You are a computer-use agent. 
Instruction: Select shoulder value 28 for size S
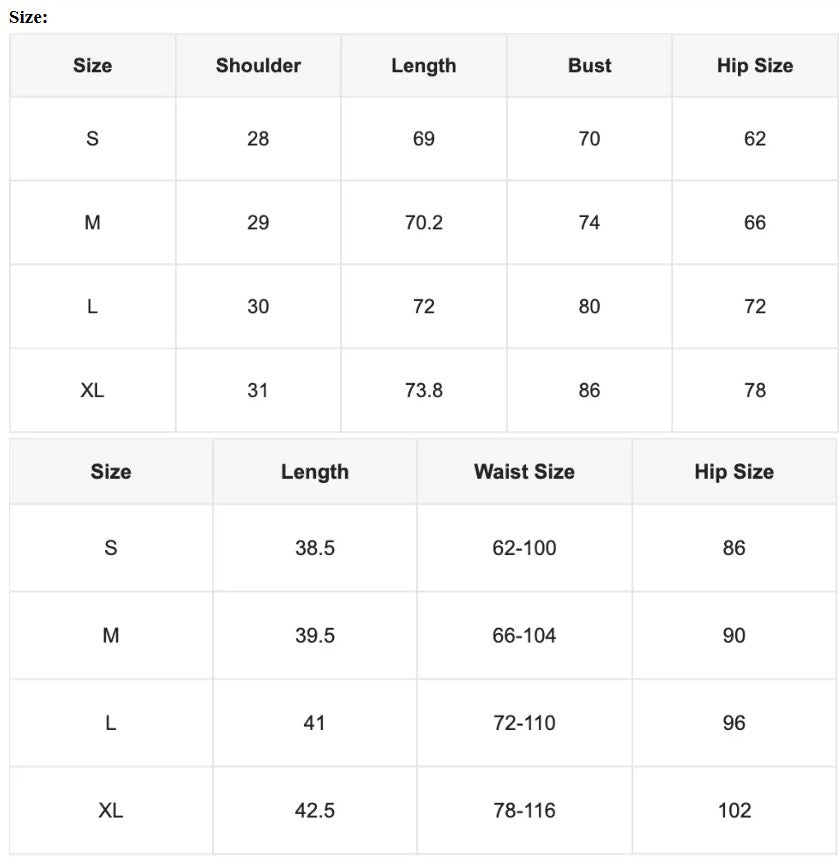[x=258, y=139]
